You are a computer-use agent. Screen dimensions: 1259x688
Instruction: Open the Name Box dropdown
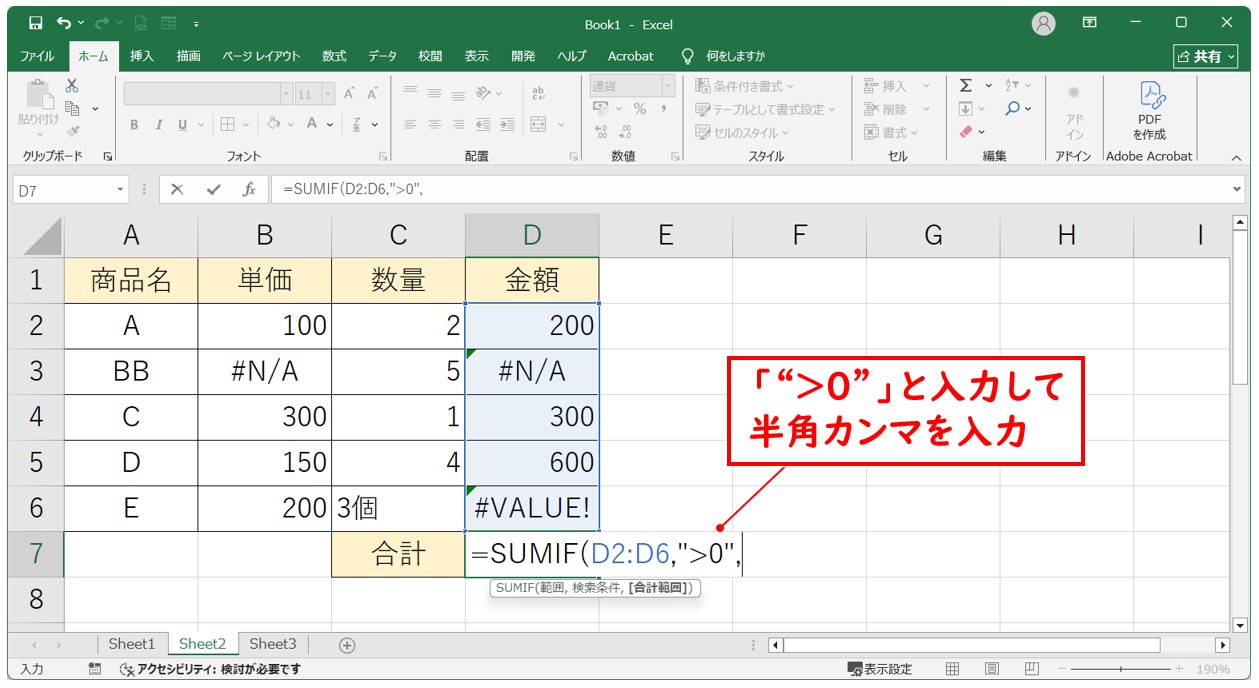(121, 189)
